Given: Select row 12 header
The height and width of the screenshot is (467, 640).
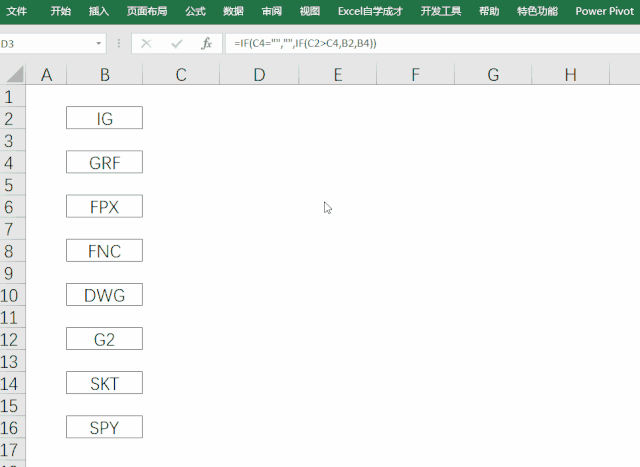Looking at the screenshot, I should coord(12,339).
